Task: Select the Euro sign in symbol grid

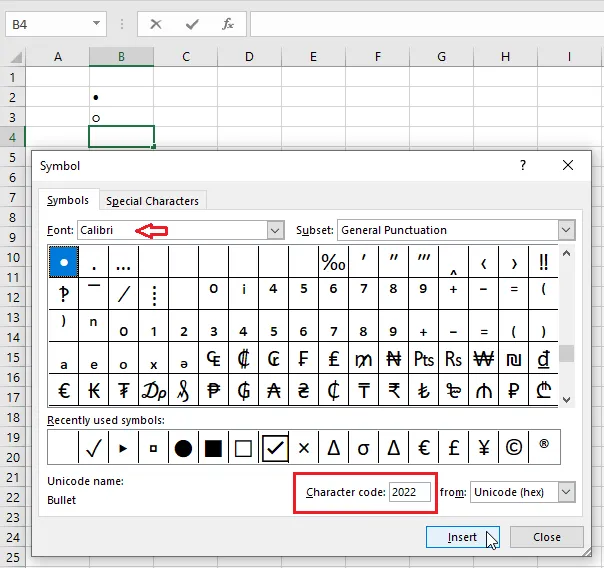Action: [x=64, y=390]
